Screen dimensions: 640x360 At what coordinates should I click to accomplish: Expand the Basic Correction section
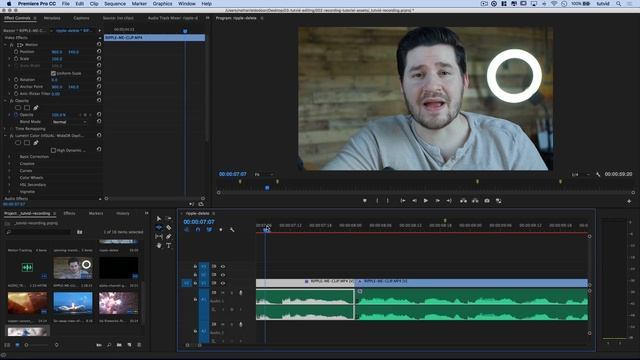tap(9, 157)
